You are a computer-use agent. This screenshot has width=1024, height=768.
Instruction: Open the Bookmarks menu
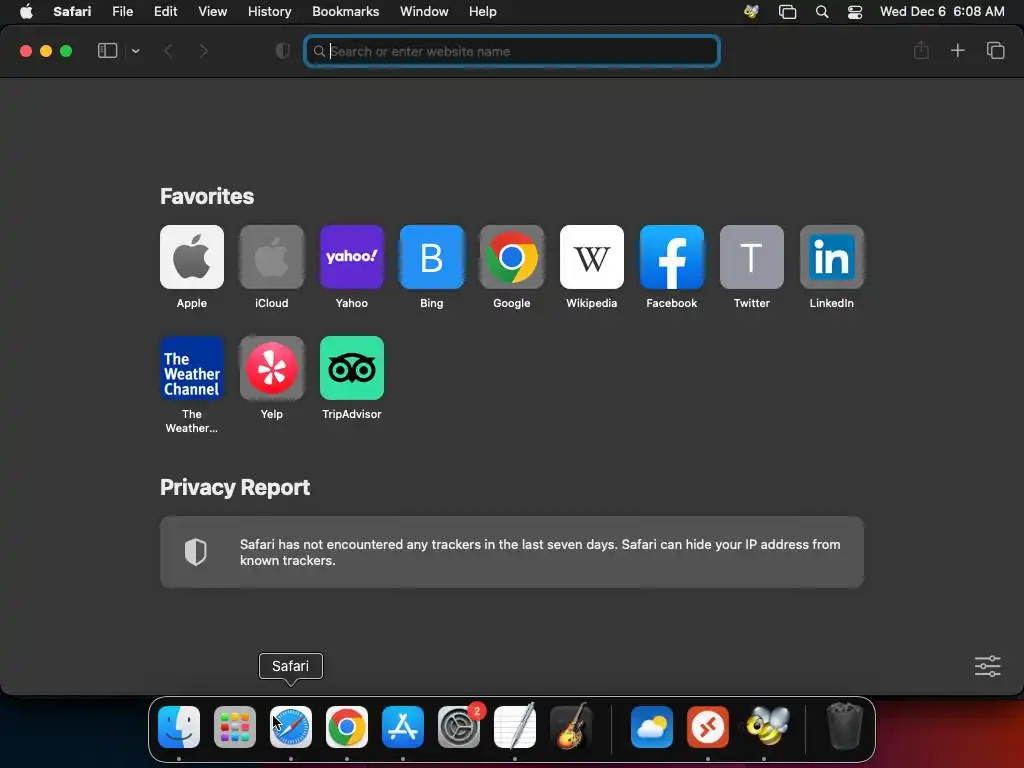click(345, 11)
